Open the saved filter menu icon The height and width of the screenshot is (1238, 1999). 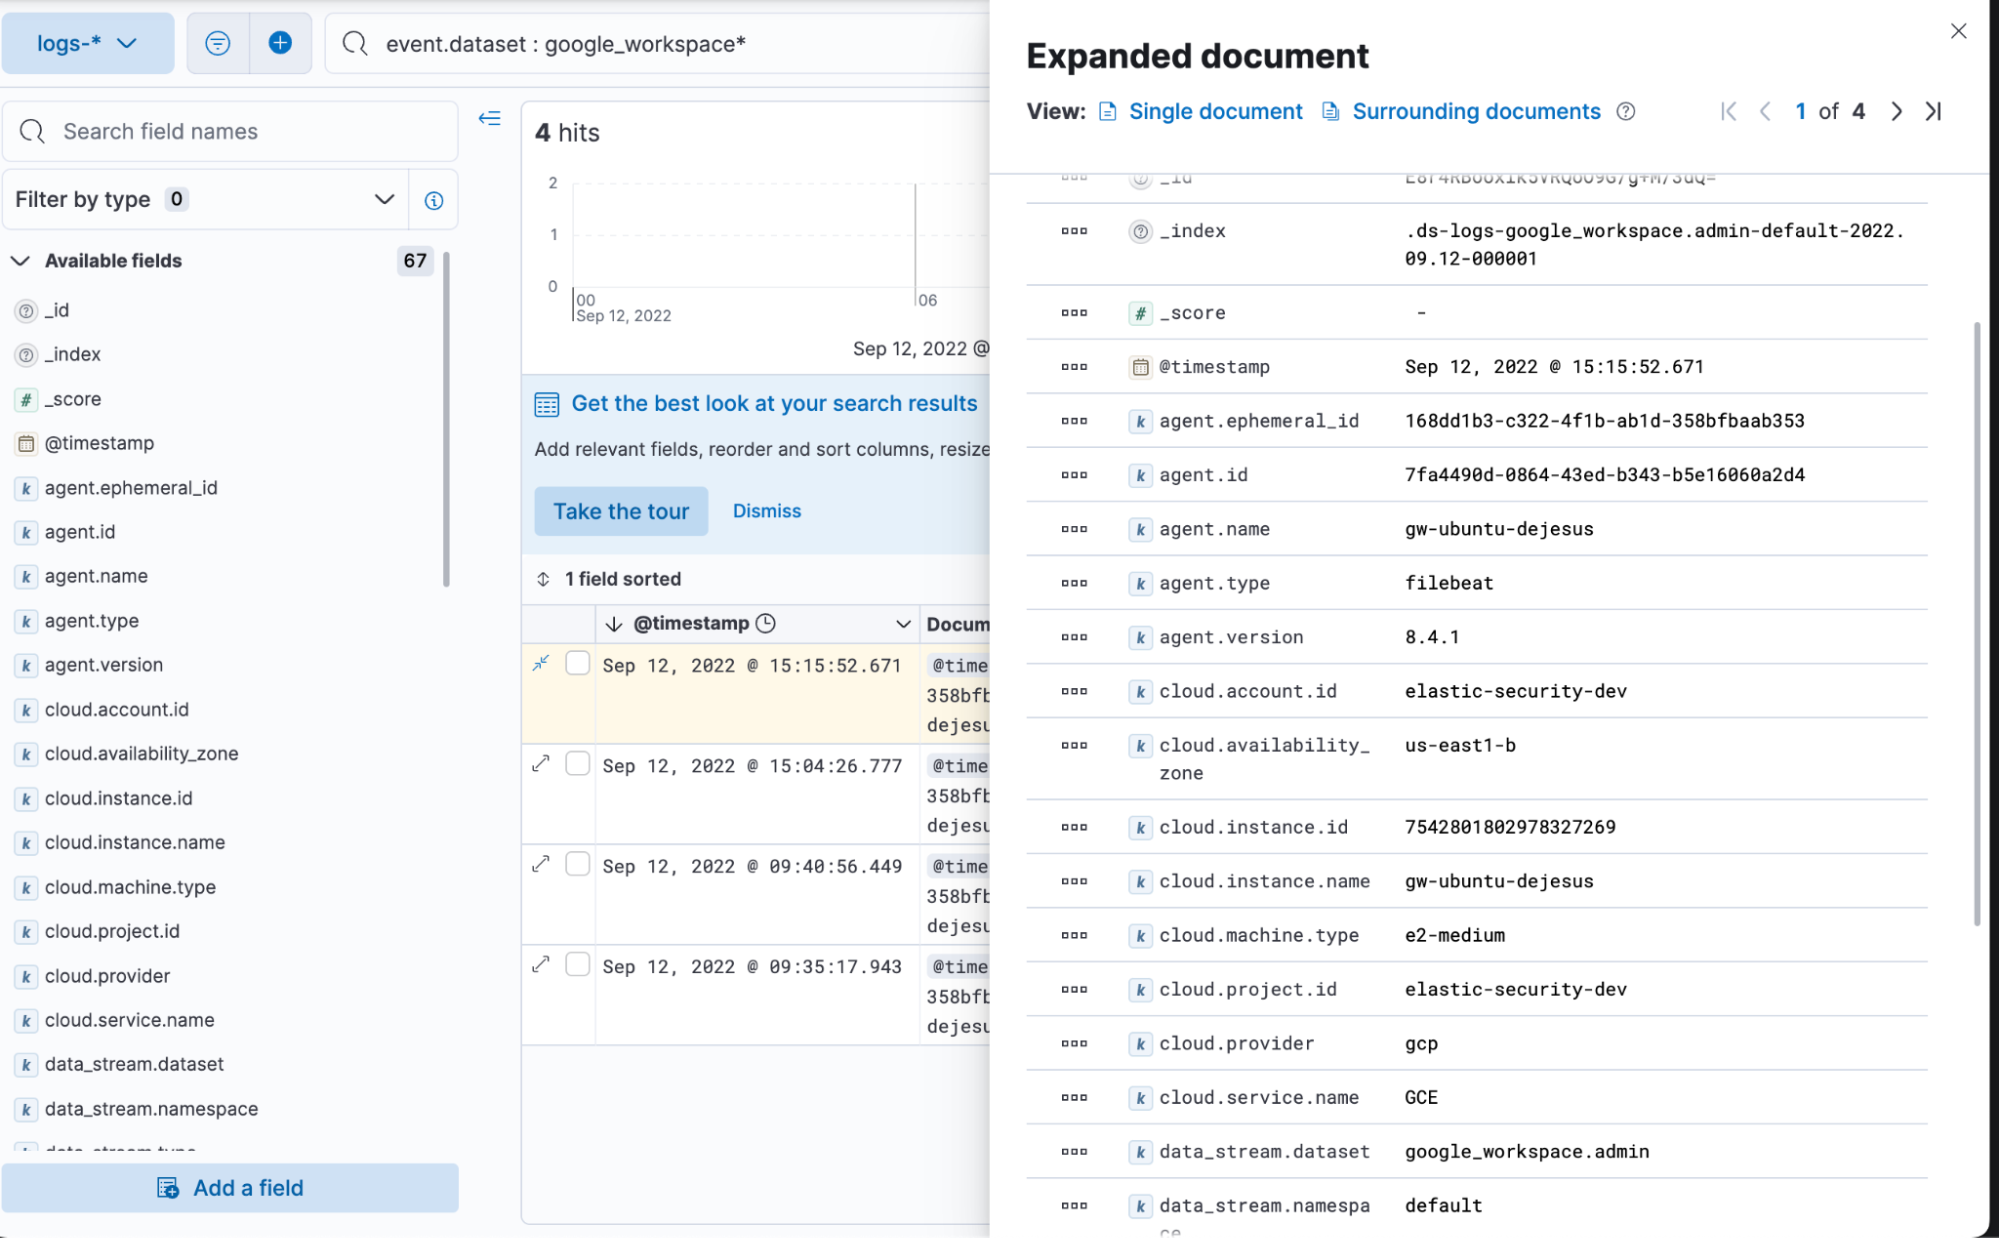(217, 43)
